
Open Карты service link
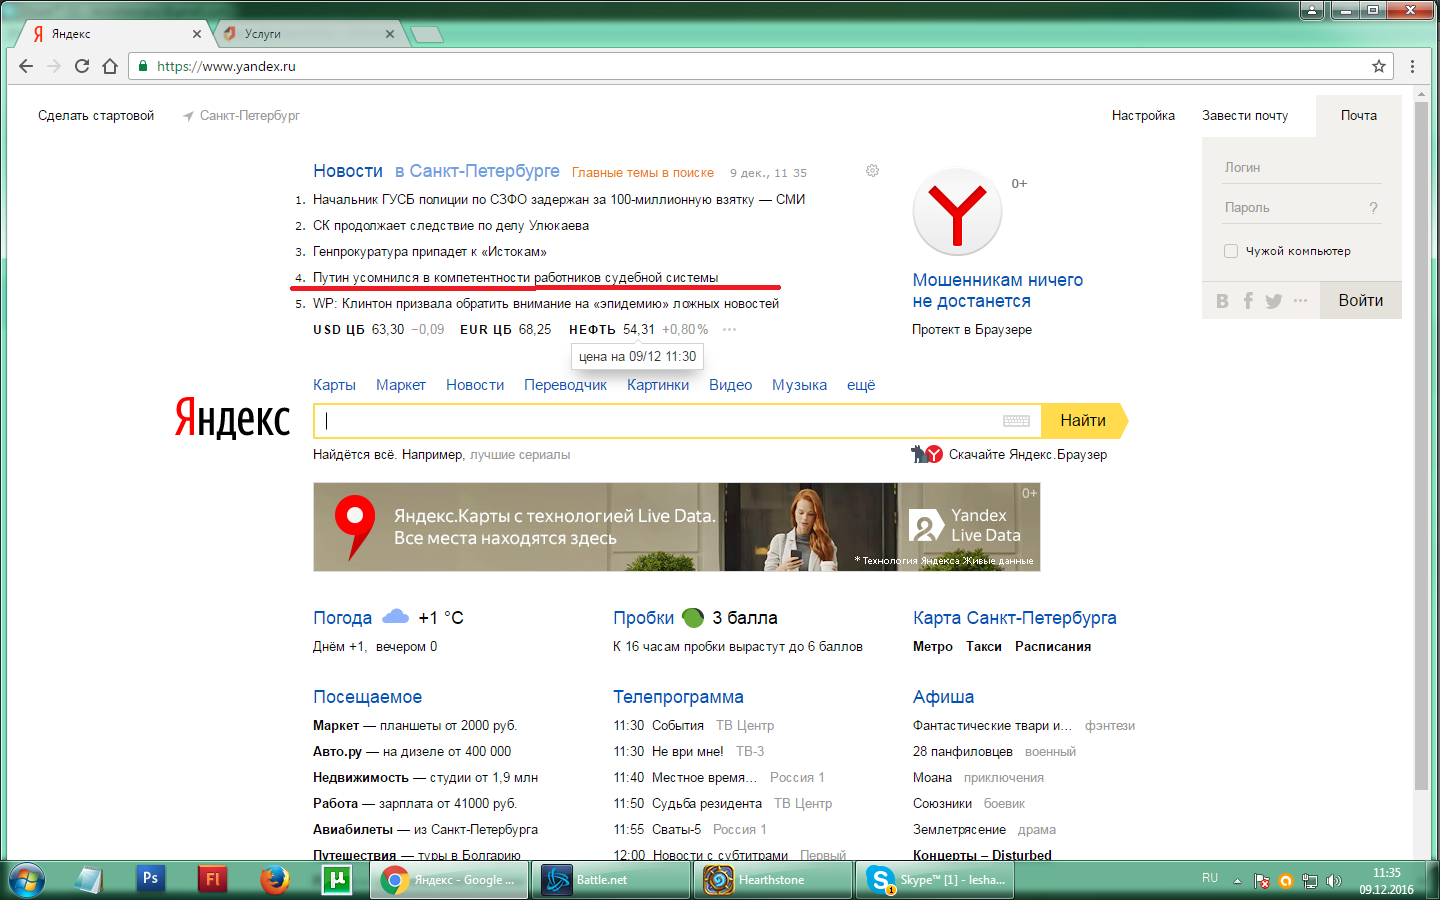(334, 385)
